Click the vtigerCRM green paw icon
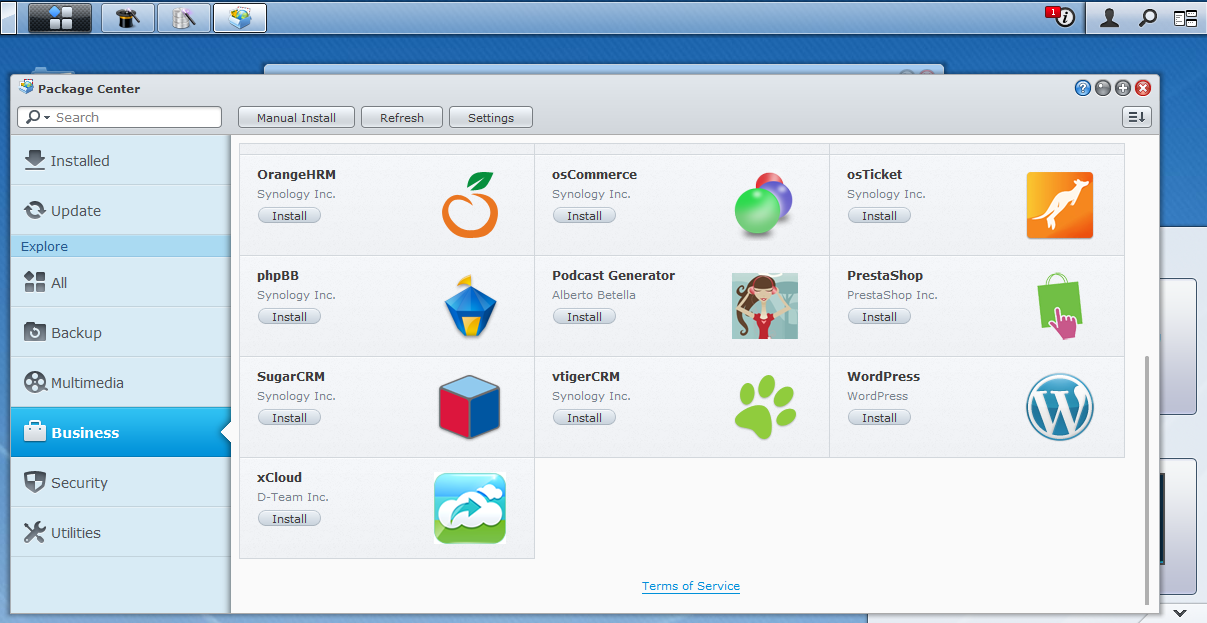1207x623 pixels. coord(765,408)
